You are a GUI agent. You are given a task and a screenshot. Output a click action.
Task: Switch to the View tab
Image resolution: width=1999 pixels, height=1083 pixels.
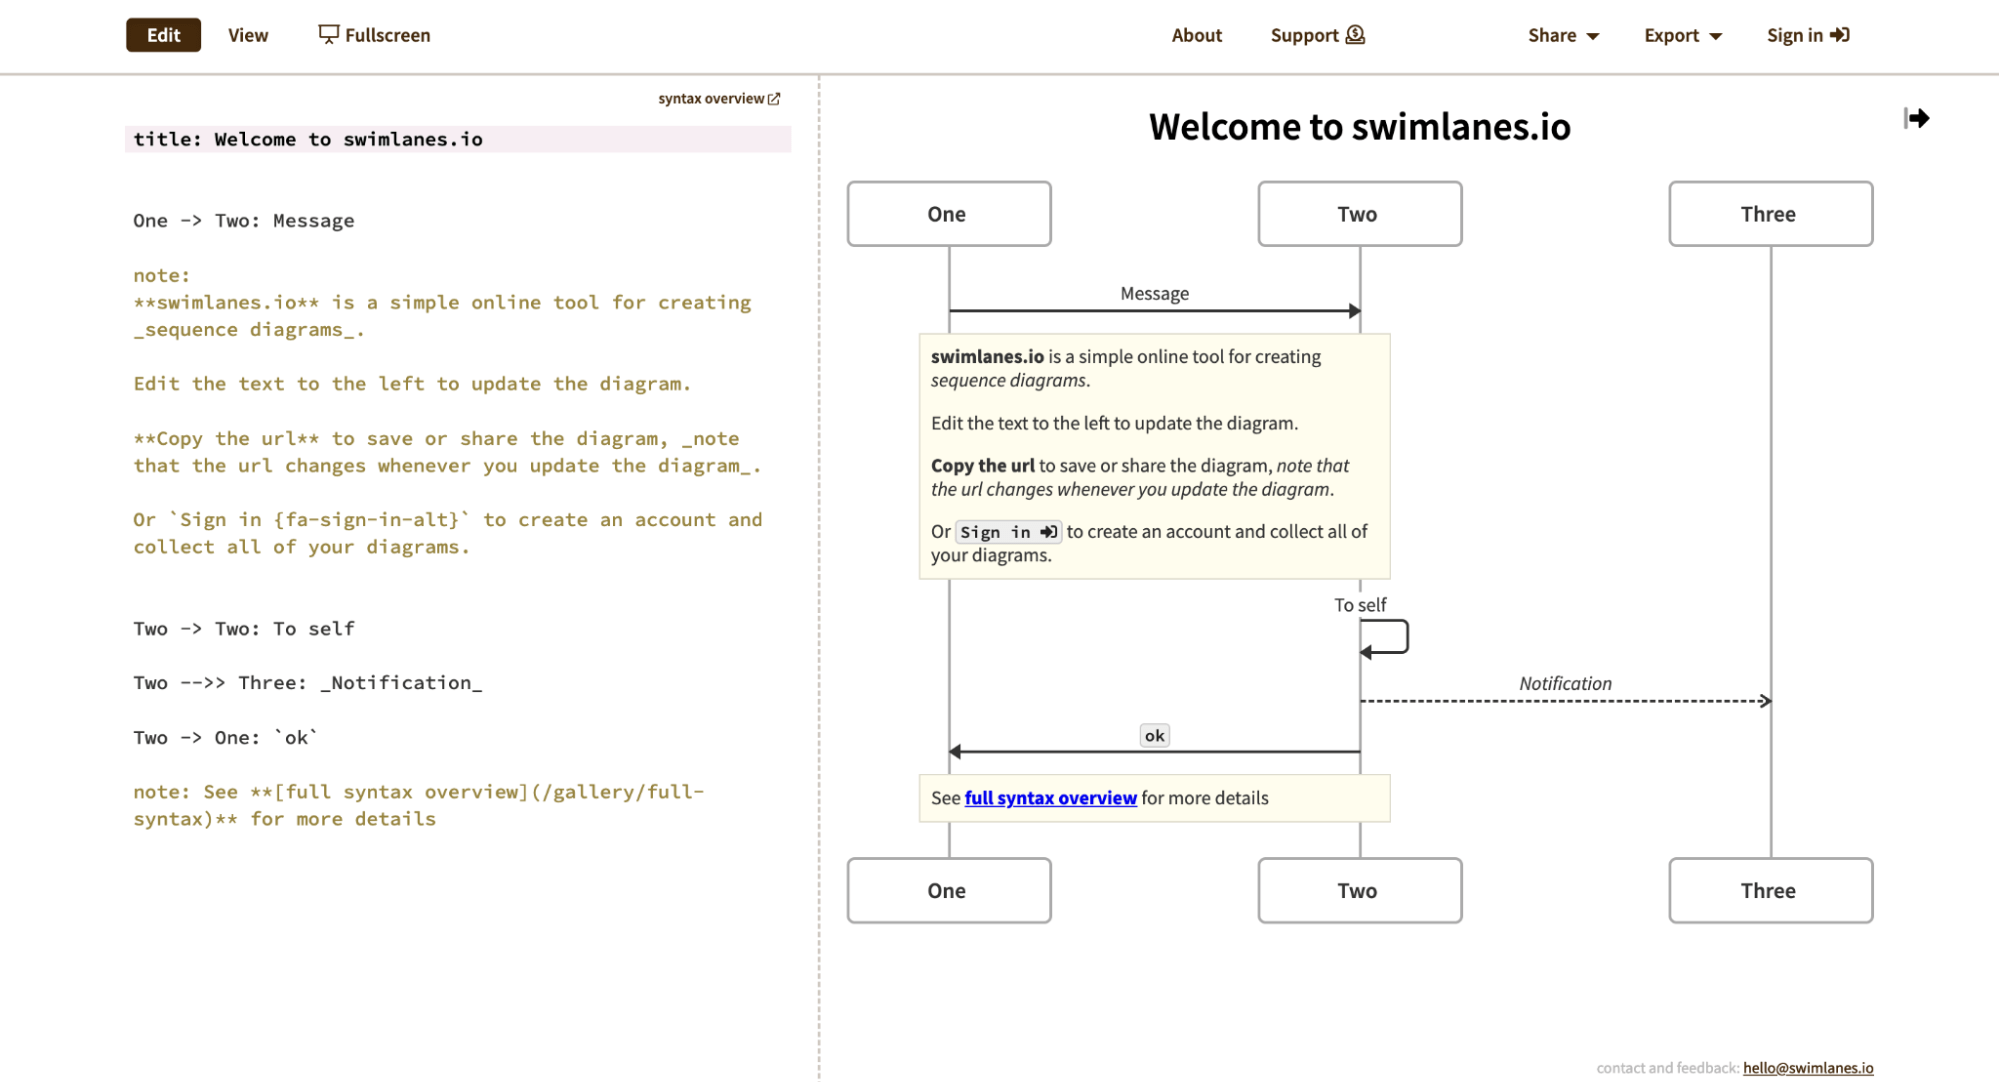[x=246, y=34]
